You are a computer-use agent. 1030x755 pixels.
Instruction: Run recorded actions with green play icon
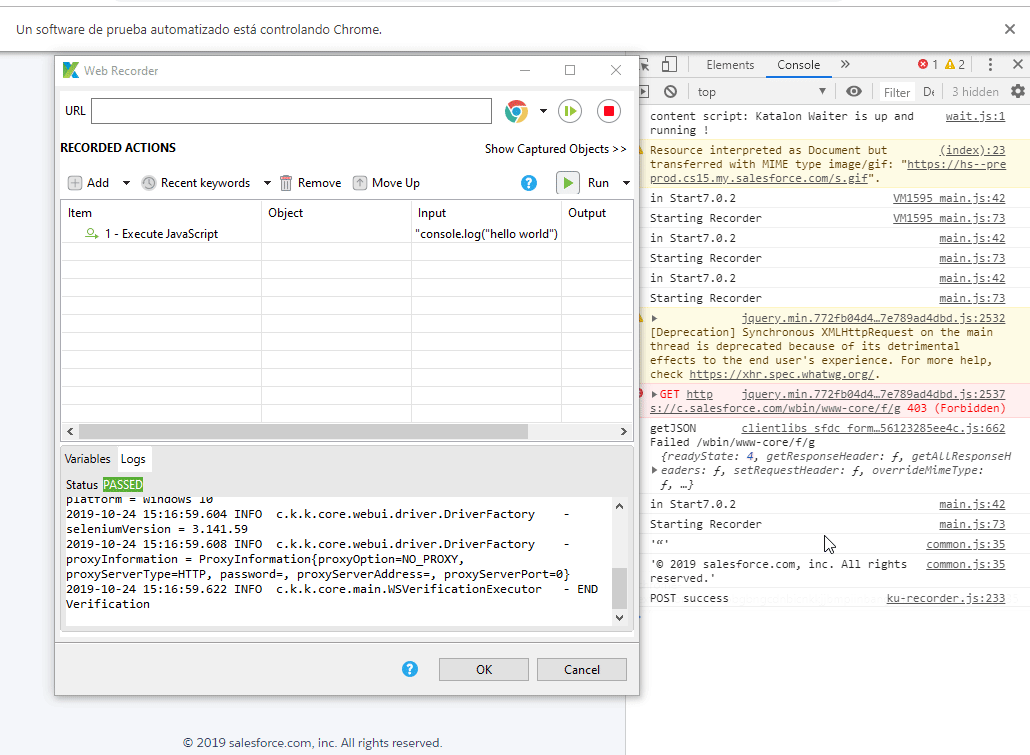pyautogui.click(x=568, y=183)
